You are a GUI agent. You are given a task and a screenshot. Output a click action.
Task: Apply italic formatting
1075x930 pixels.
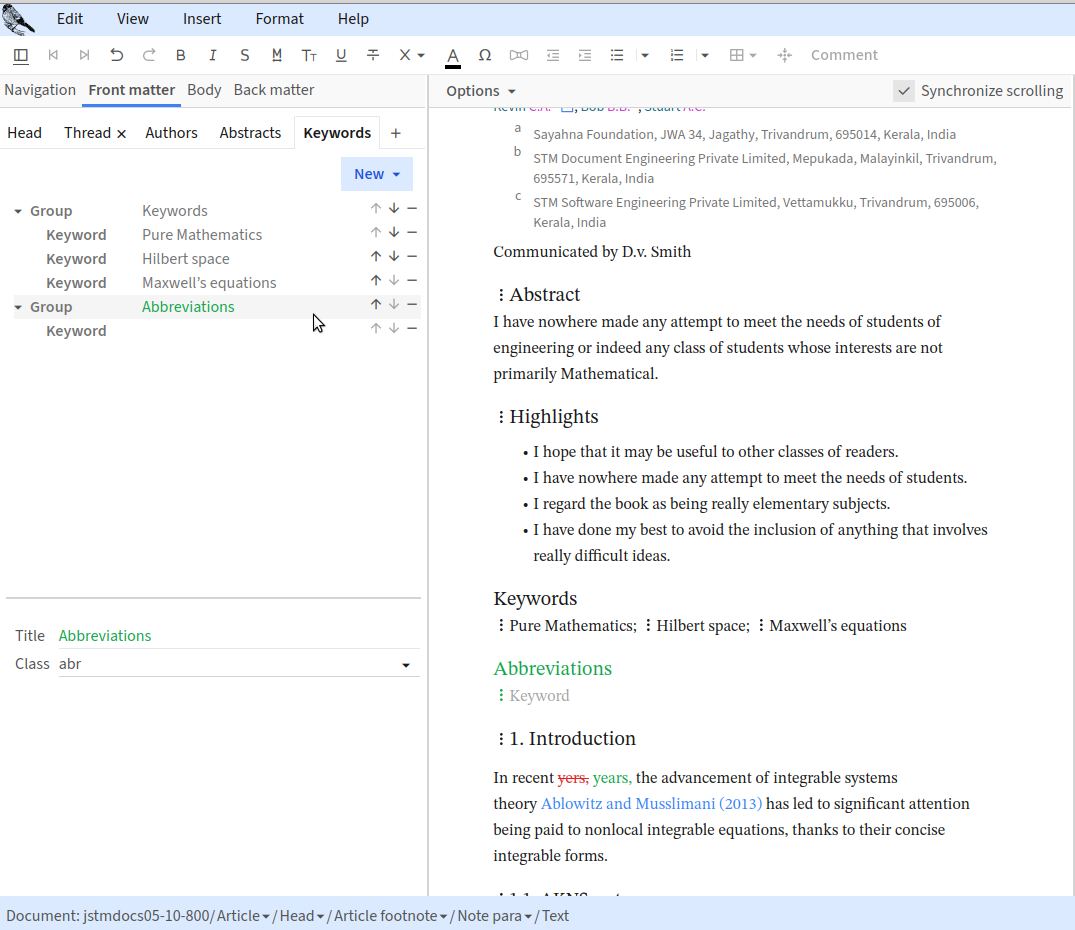click(213, 55)
